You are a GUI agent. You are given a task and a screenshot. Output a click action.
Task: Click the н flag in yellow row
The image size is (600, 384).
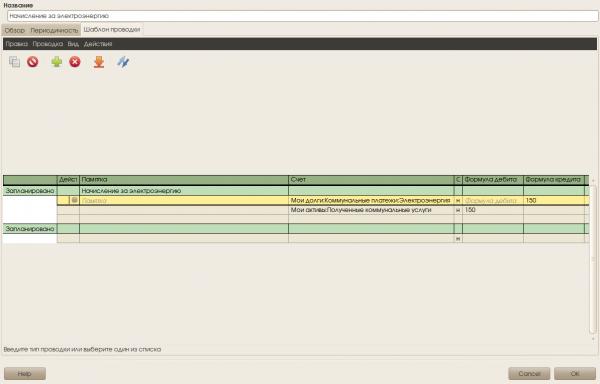[458, 200]
